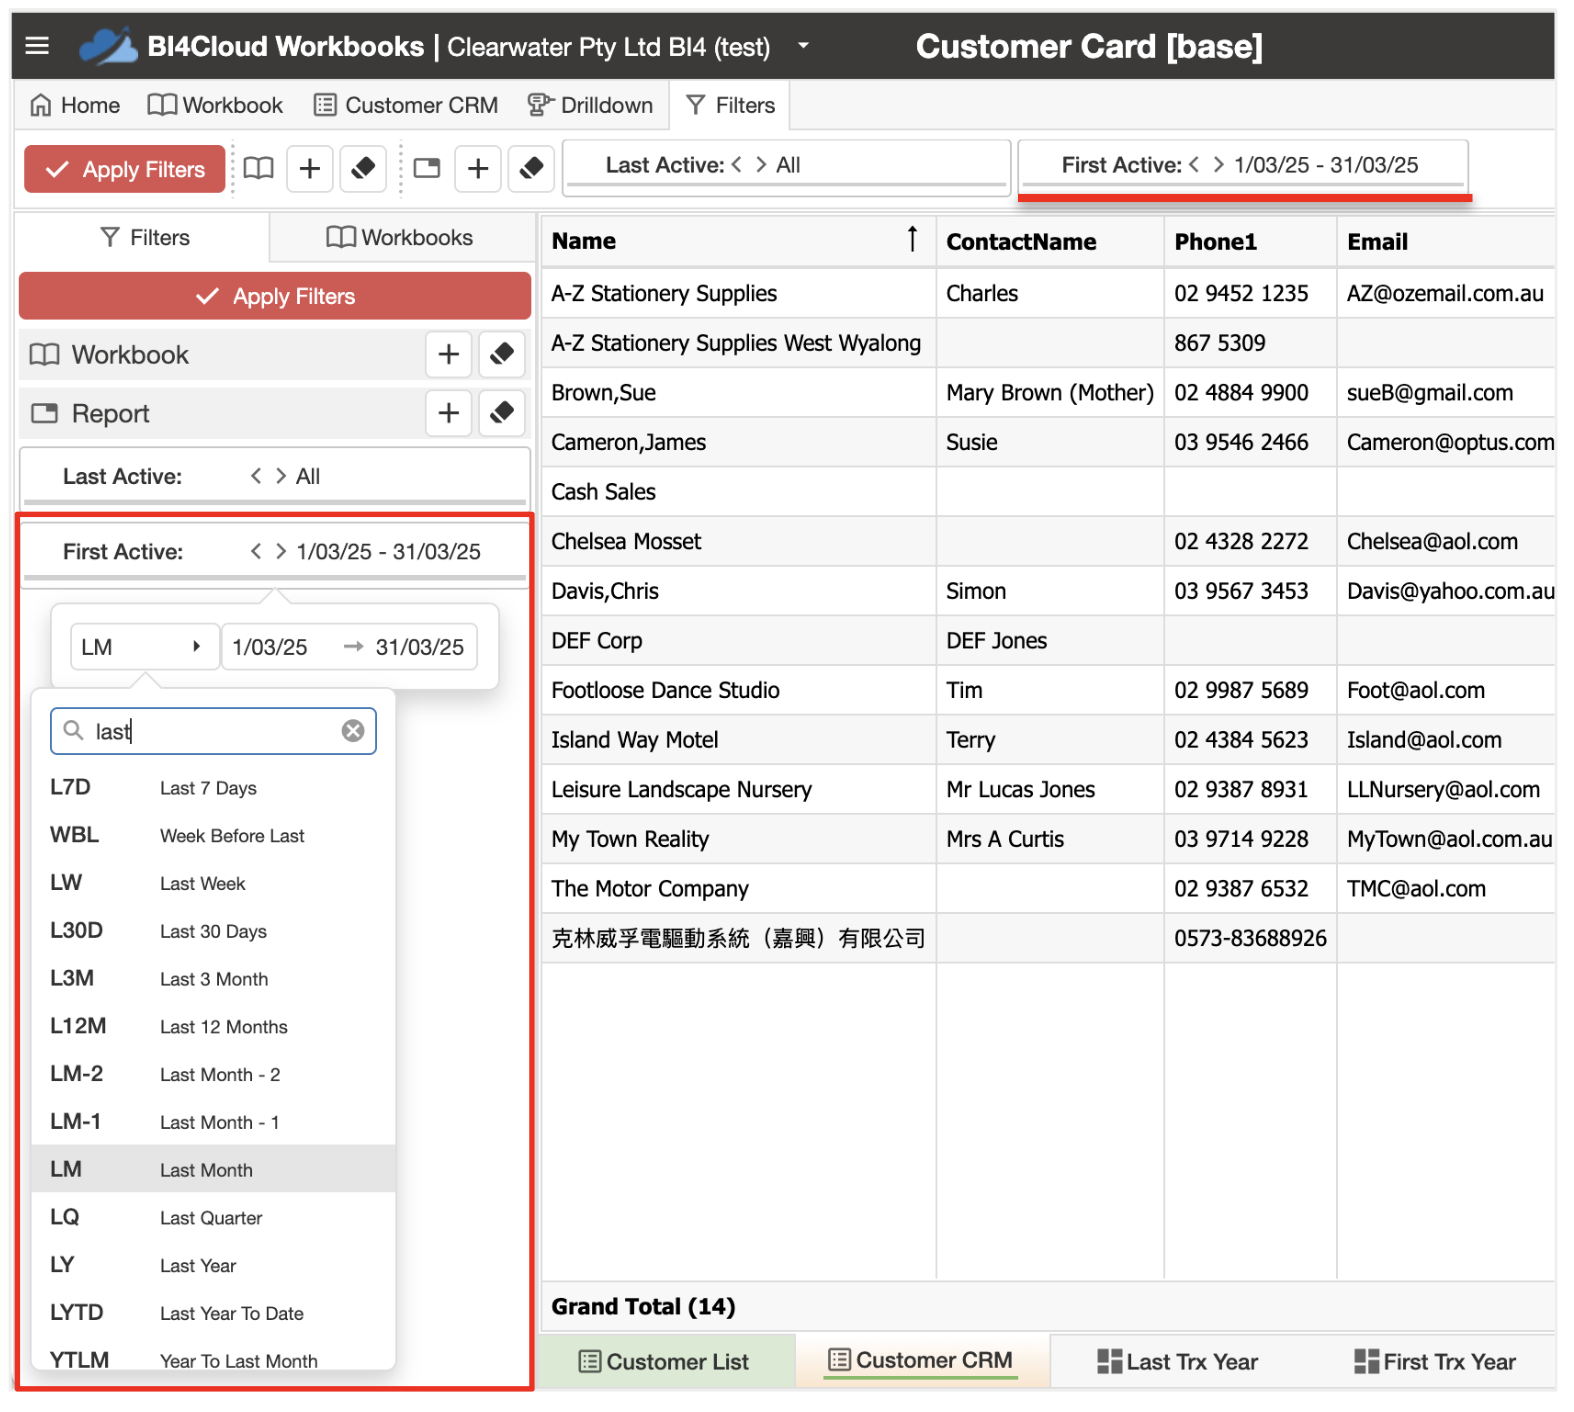Add a workbook in the side panel

449,354
